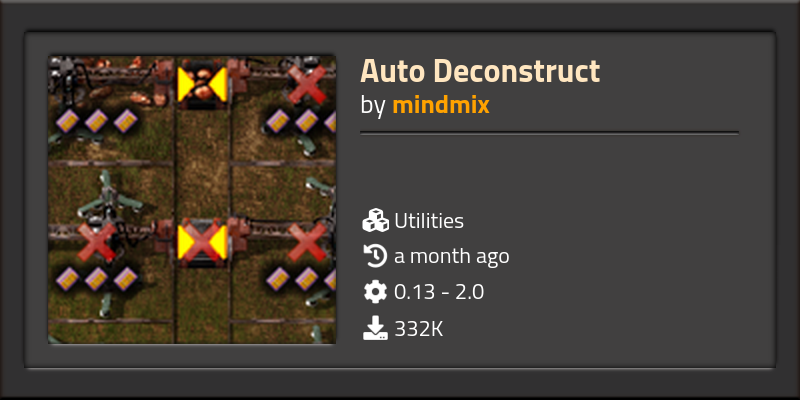Visit author mindmix's profile

441,105
